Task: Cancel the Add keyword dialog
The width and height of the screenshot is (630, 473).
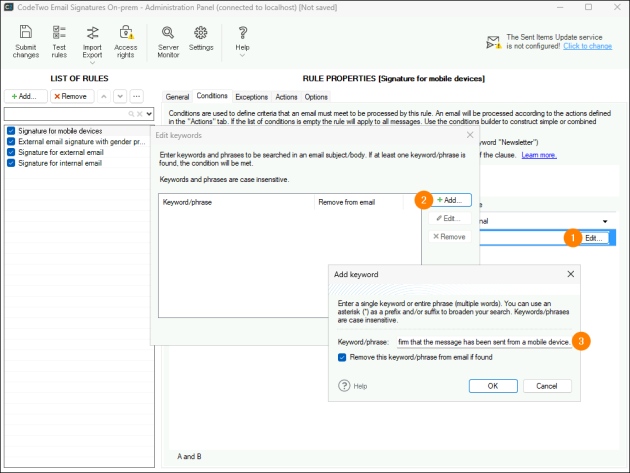Action: [547, 386]
